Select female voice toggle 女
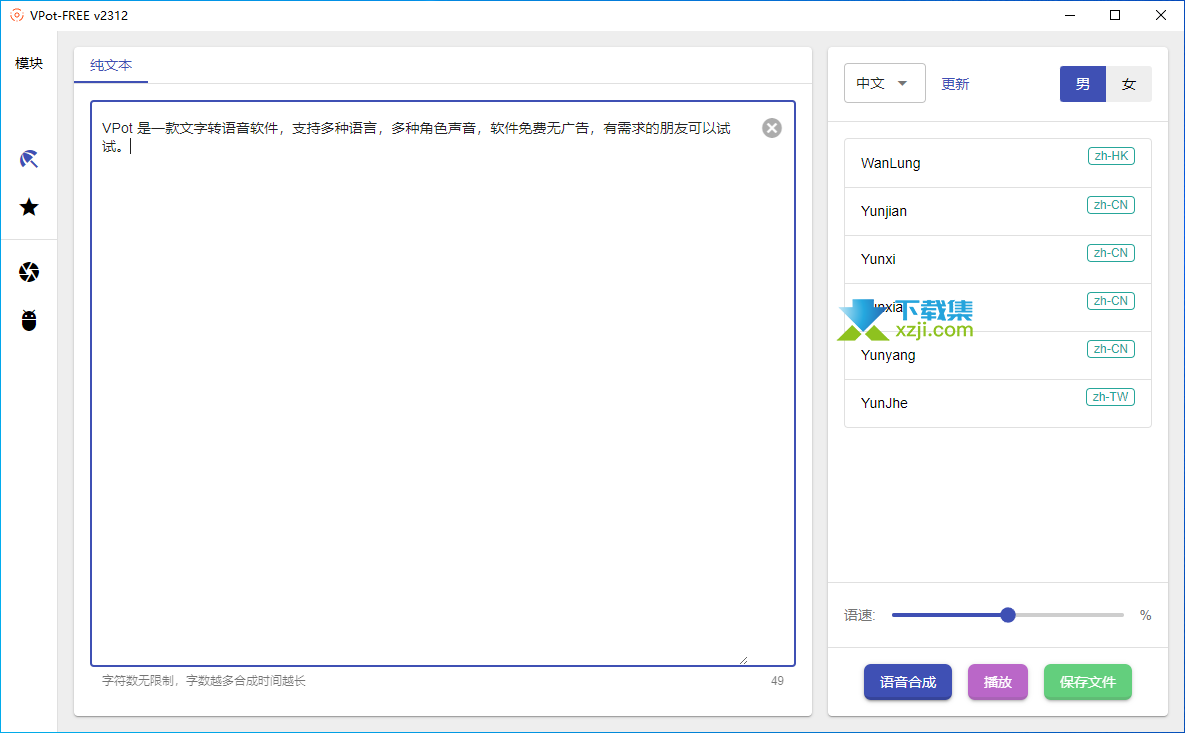1185x733 pixels. click(1128, 84)
